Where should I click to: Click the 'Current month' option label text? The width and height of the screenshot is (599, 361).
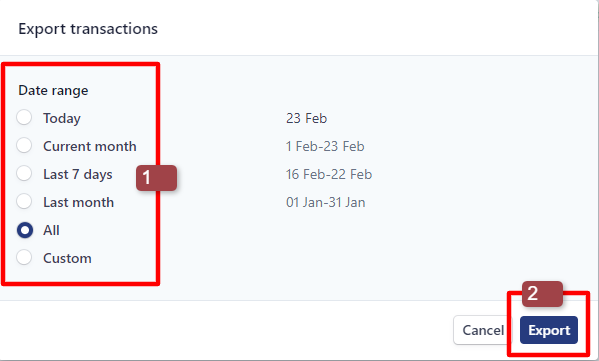[90, 146]
